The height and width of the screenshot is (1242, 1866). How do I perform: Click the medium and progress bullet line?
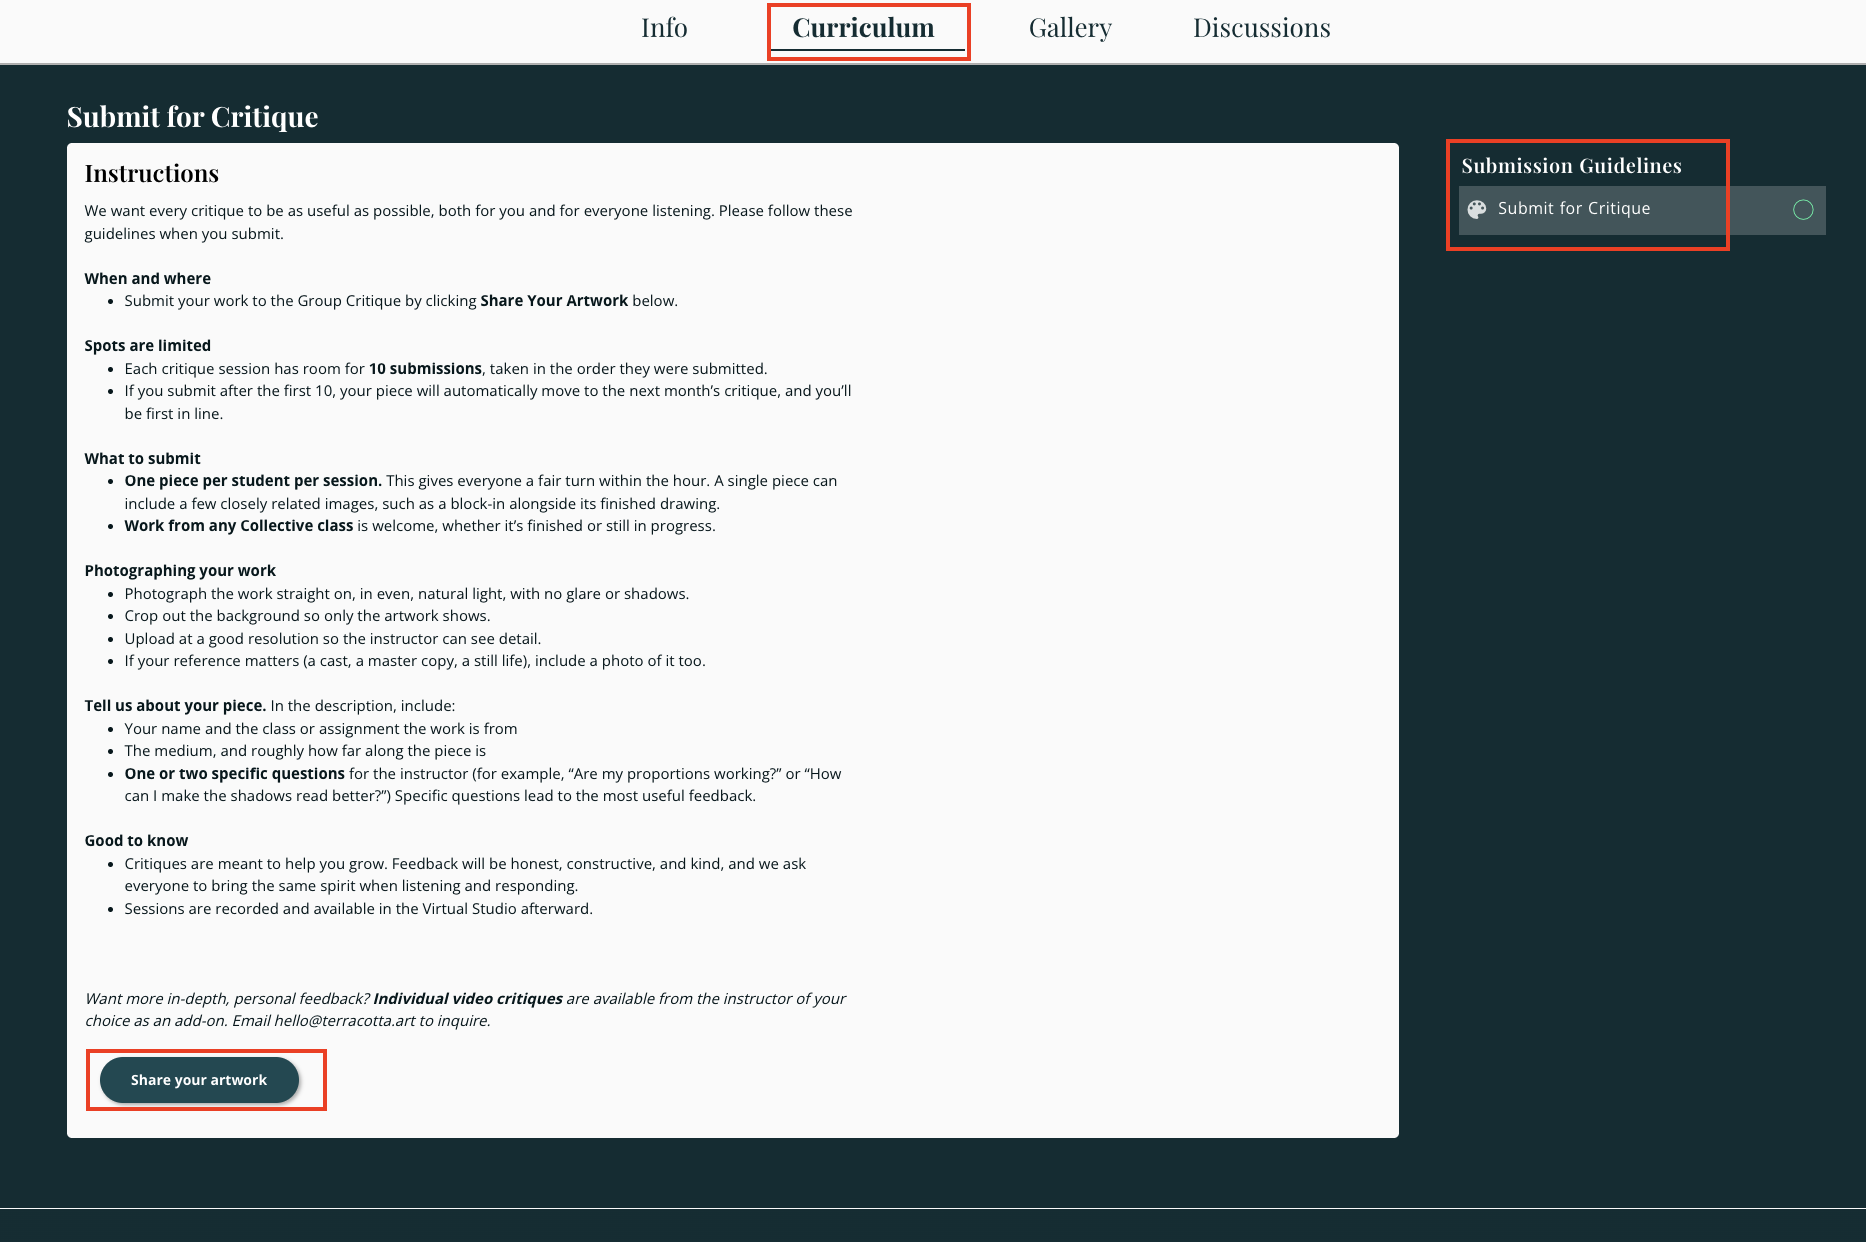305,751
